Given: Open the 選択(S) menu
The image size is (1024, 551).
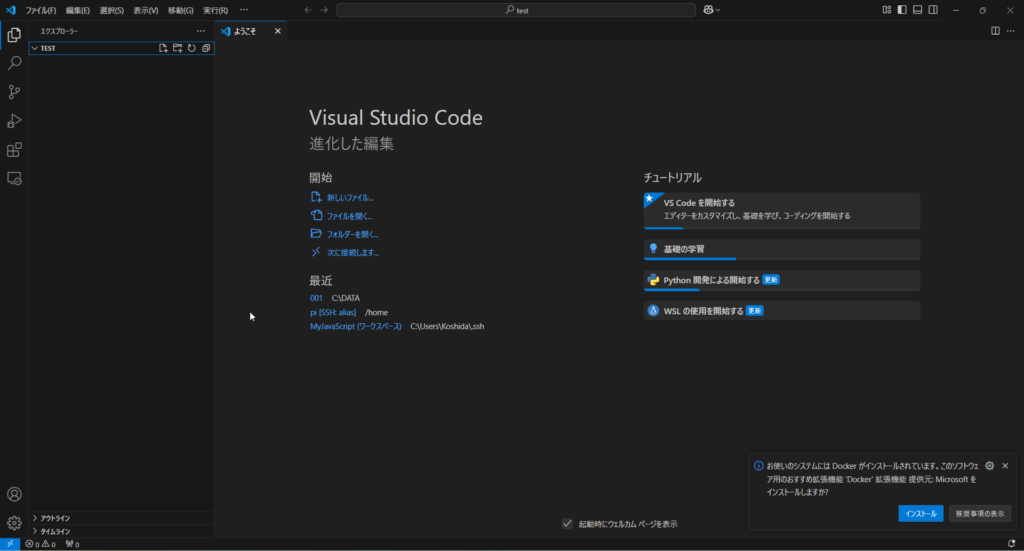Looking at the screenshot, I should pyautogui.click(x=112, y=10).
